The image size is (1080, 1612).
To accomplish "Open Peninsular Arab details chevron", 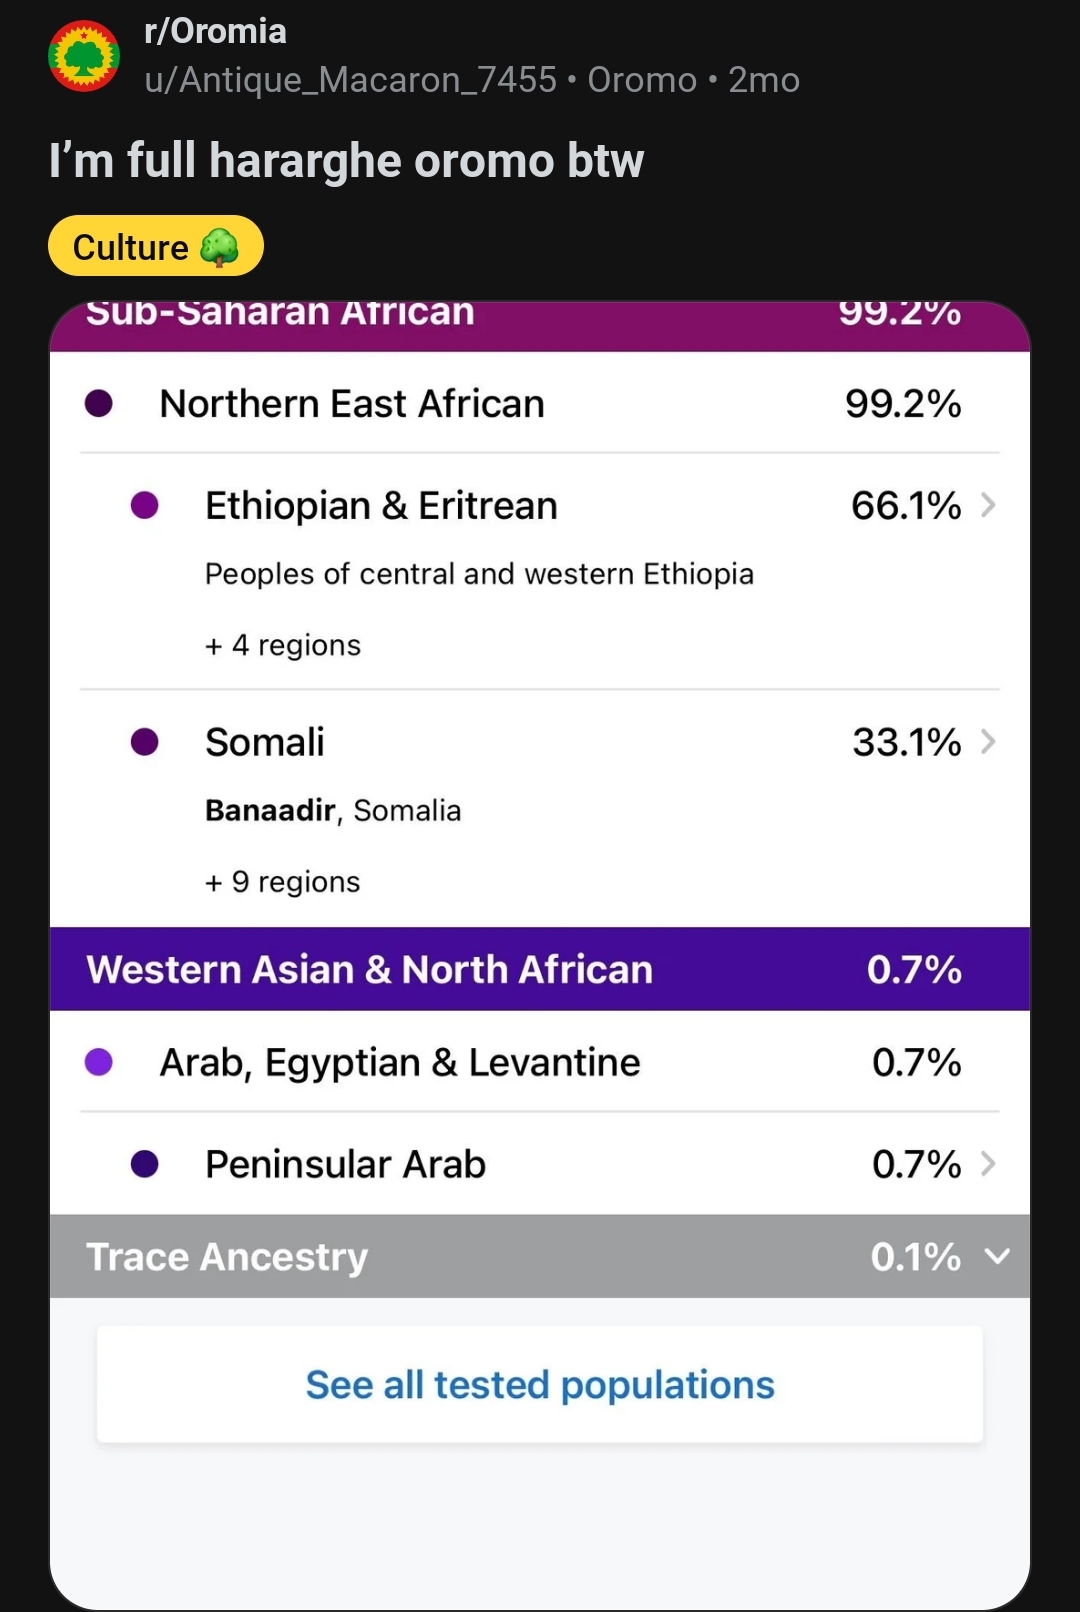I will (988, 1164).
